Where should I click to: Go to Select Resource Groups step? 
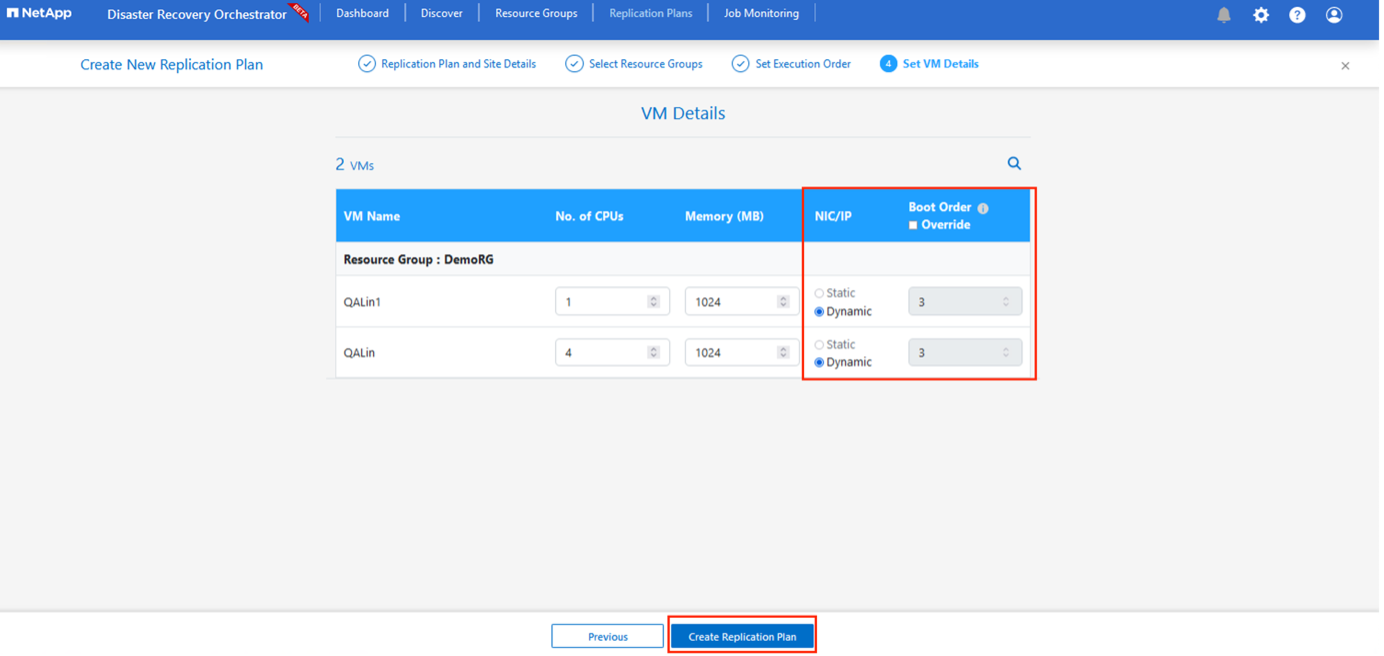[645, 64]
